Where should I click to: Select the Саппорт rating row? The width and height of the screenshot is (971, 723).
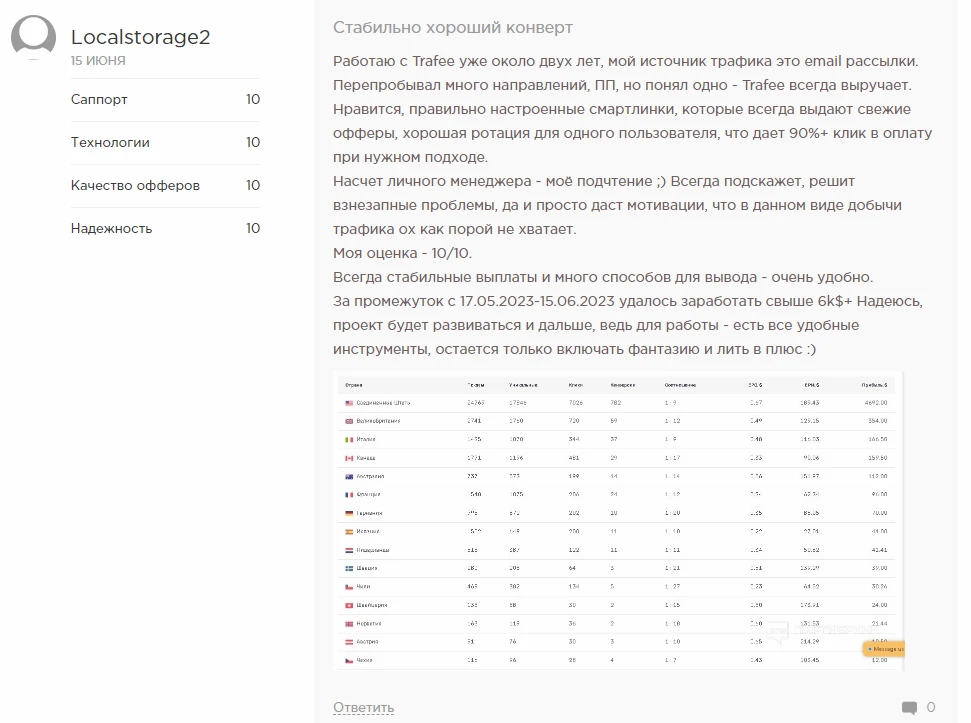pos(165,100)
